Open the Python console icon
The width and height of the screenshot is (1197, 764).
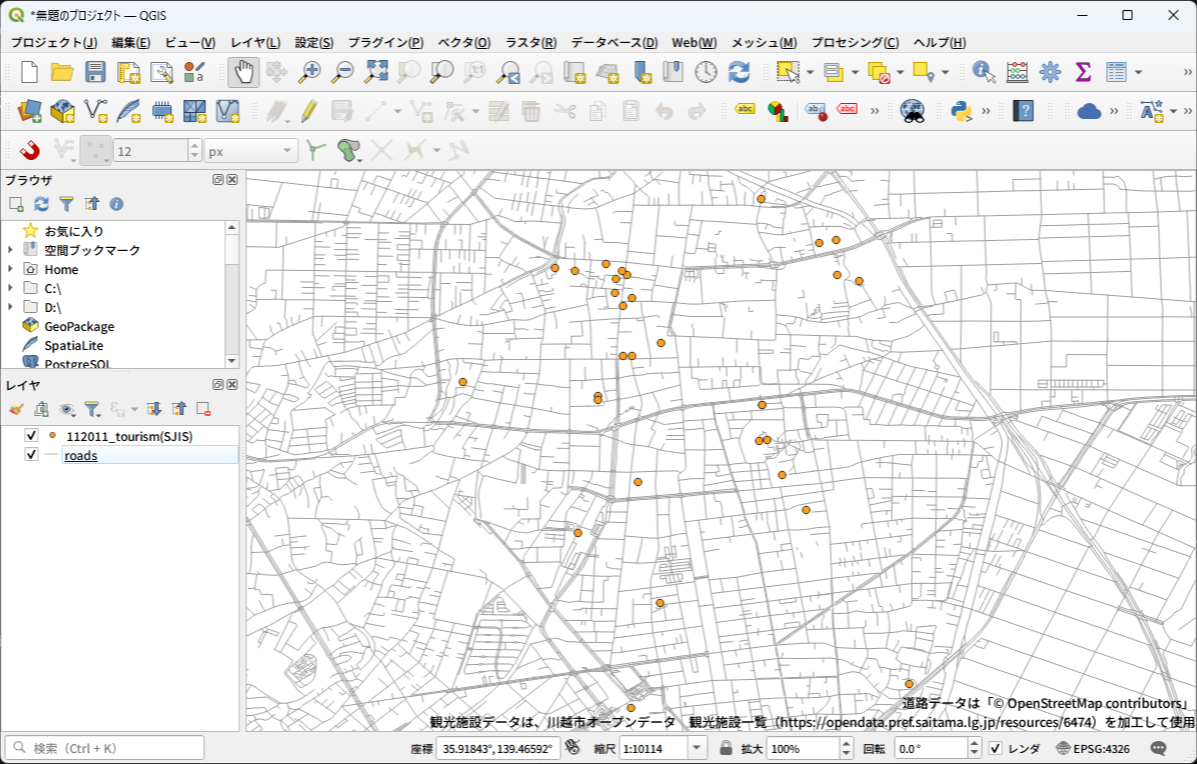[962, 111]
